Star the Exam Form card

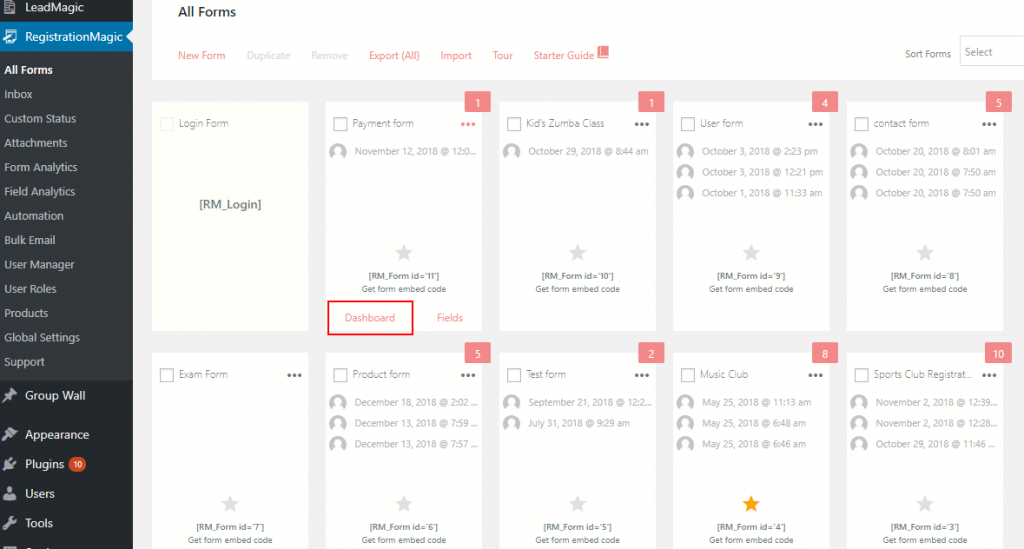coord(230,504)
